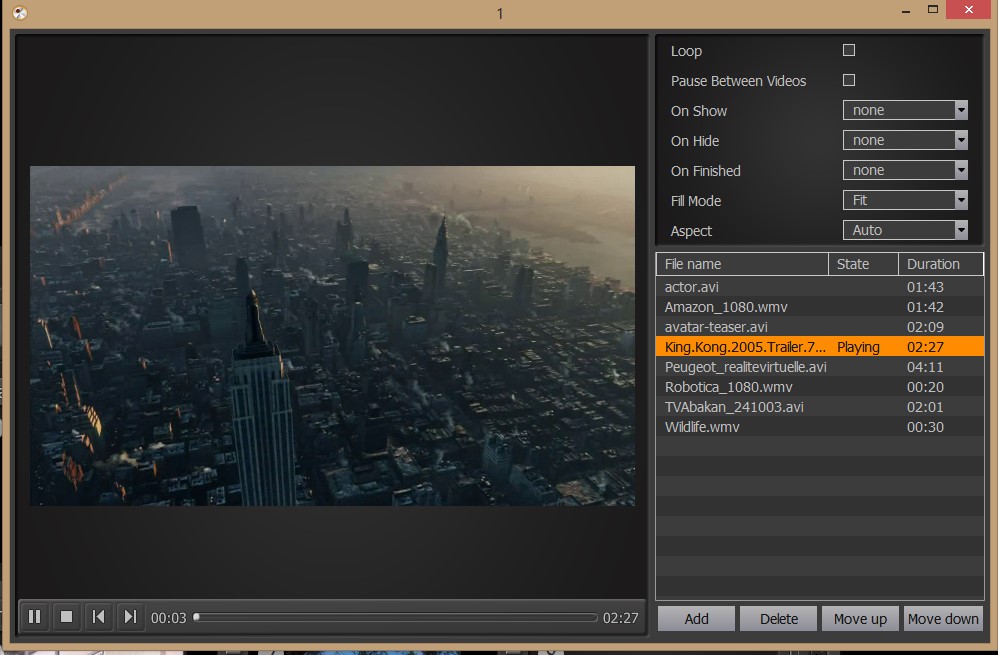The image size is (998, 655).
Task: Select TVAbakan_241003.avi in the playlist
Action: [820, 407]
